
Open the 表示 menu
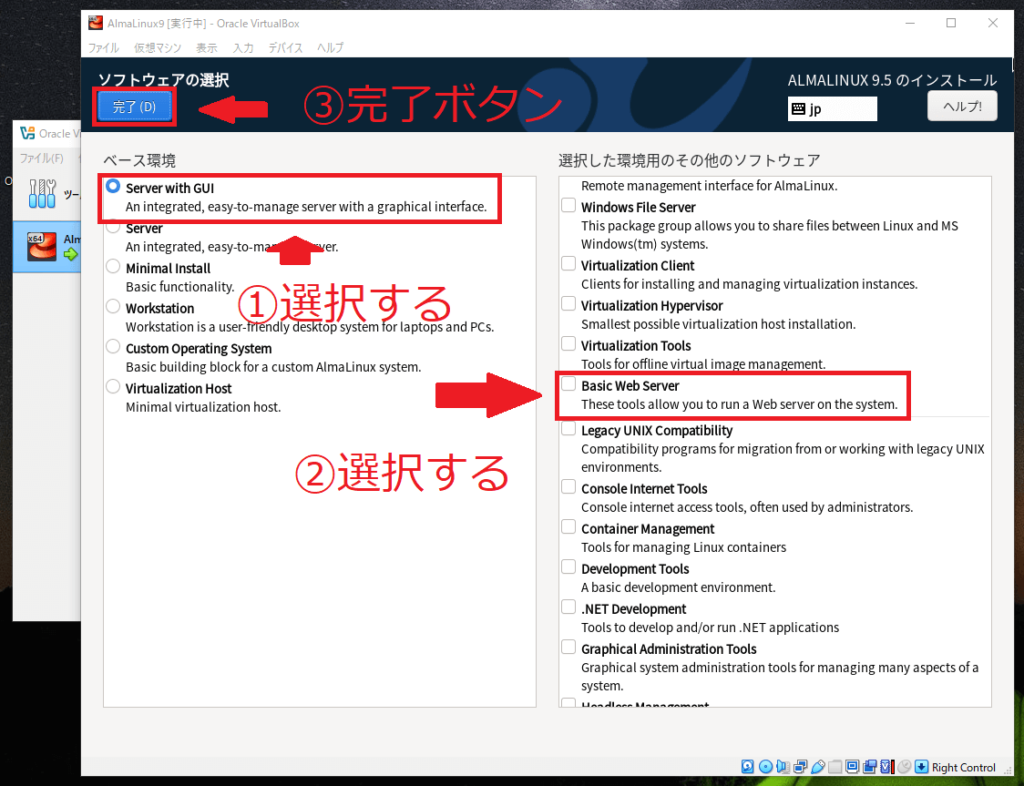tap(206, 48)
